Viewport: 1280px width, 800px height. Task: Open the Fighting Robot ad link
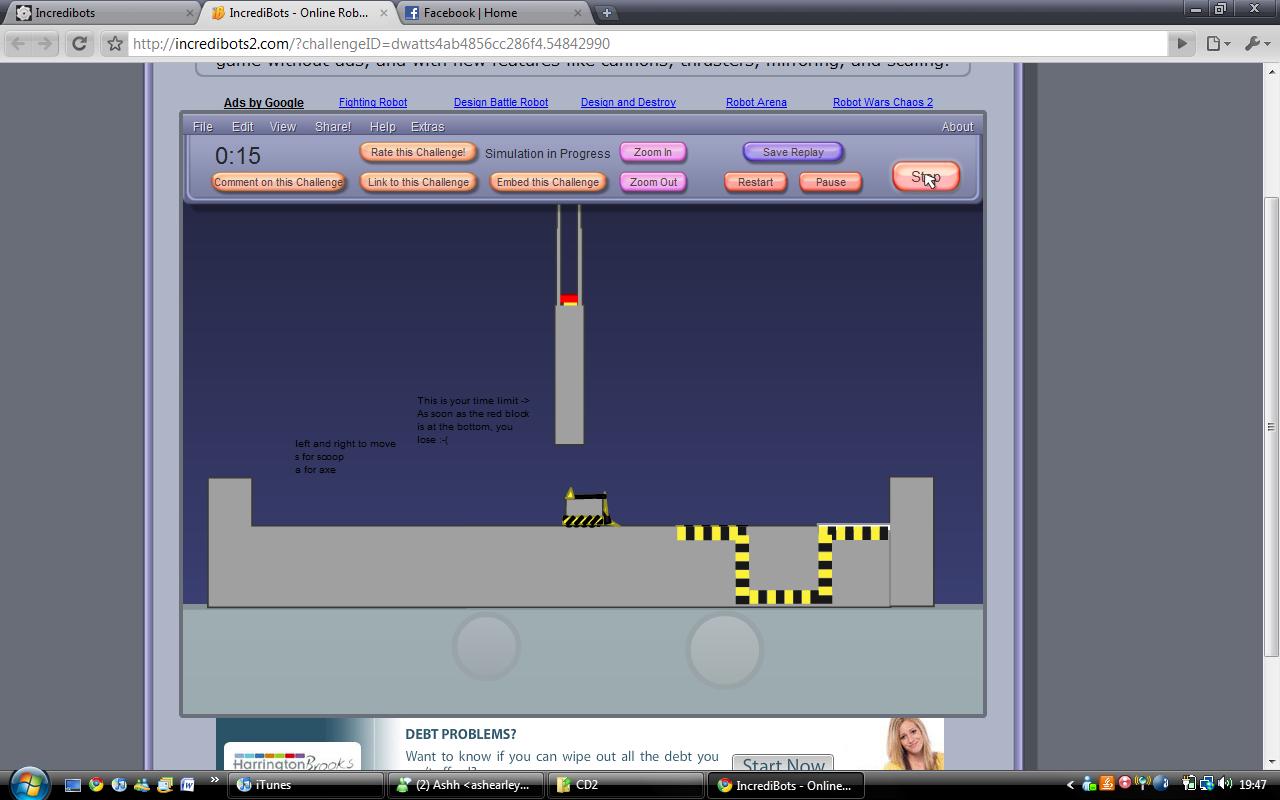(373, 102)
